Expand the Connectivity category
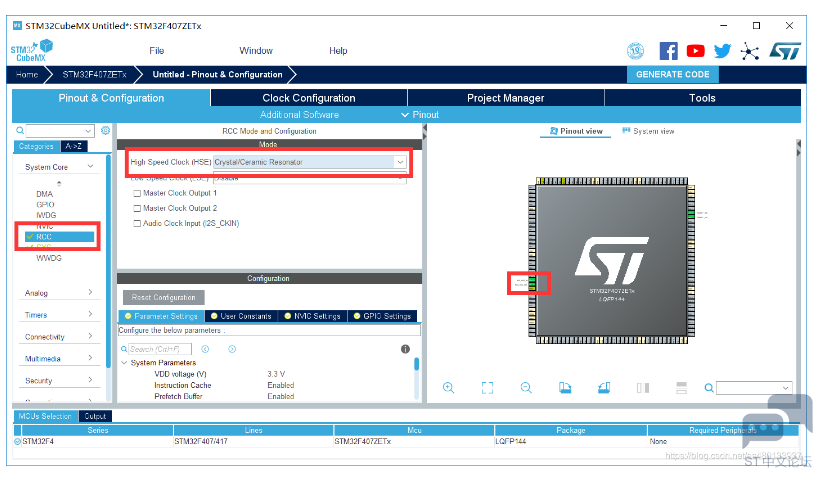This screenshot has width=821, height=477. click(60, 337)
